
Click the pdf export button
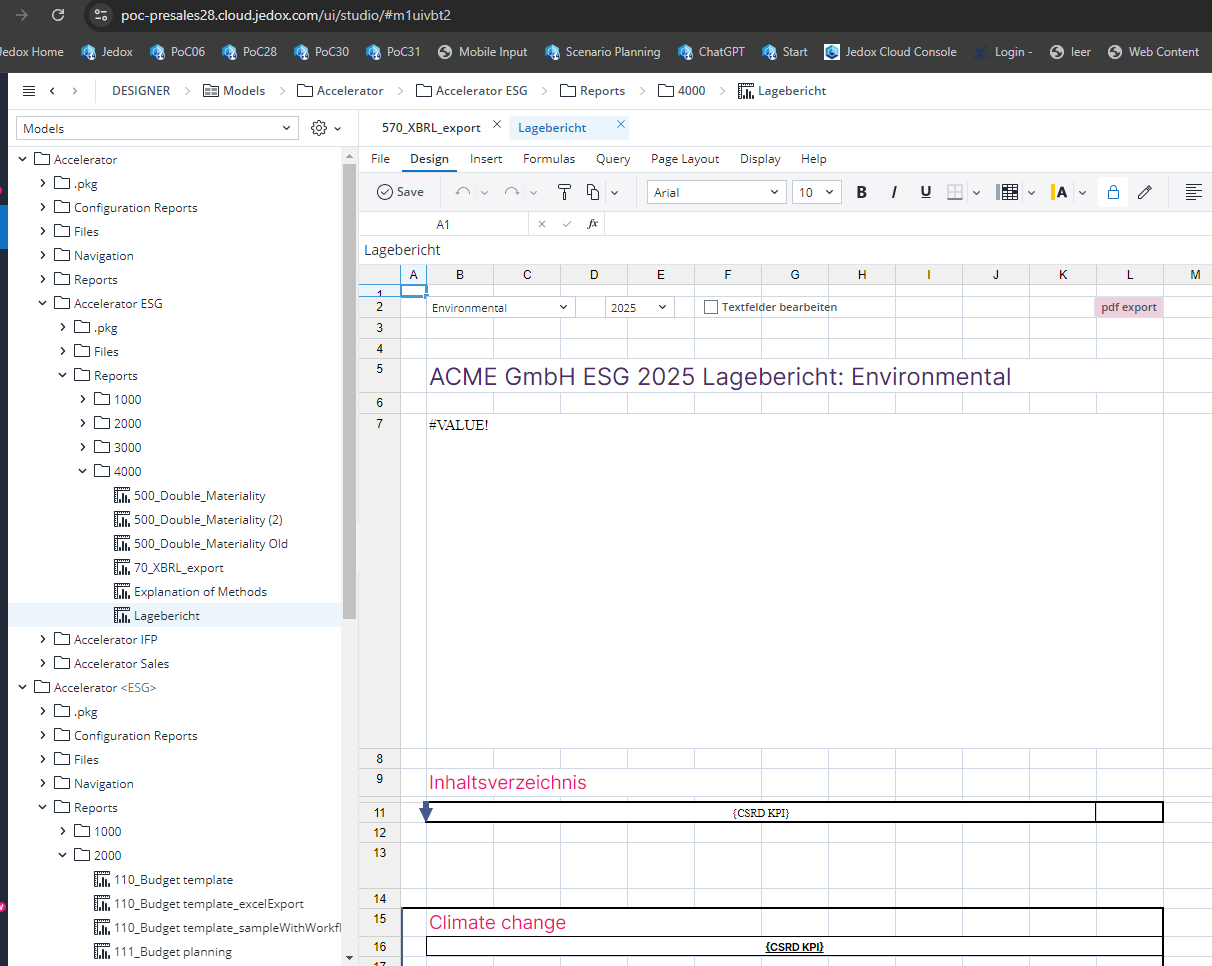click(x=1129, y=307)
